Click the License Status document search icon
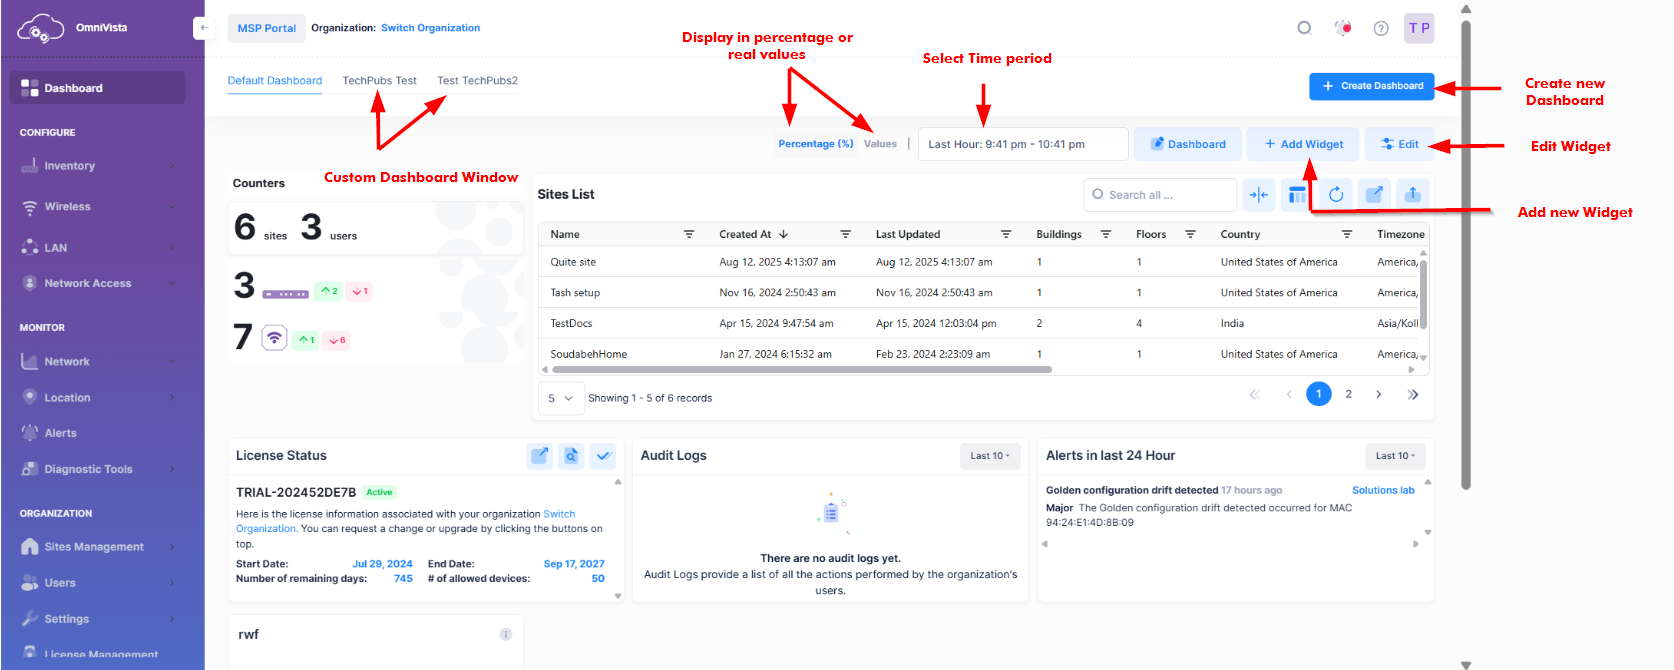Viewport: 1674px width, 670px height. (x=571, y=456)
